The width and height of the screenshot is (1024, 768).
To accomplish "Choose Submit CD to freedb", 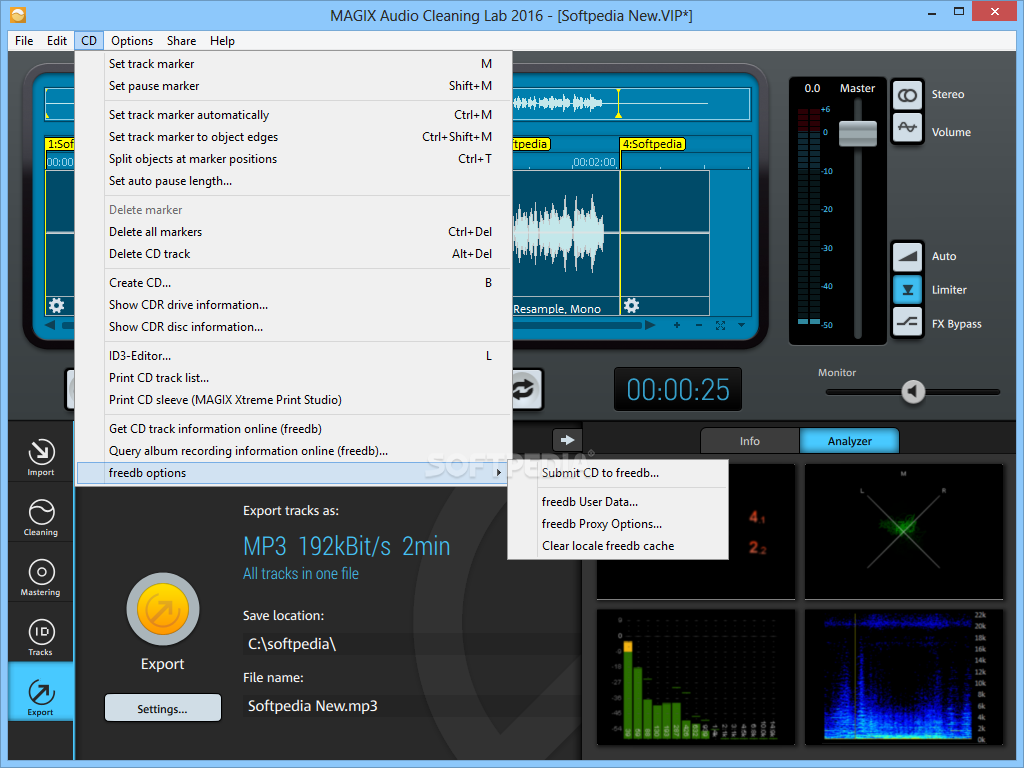I will [x=618, y=473].
